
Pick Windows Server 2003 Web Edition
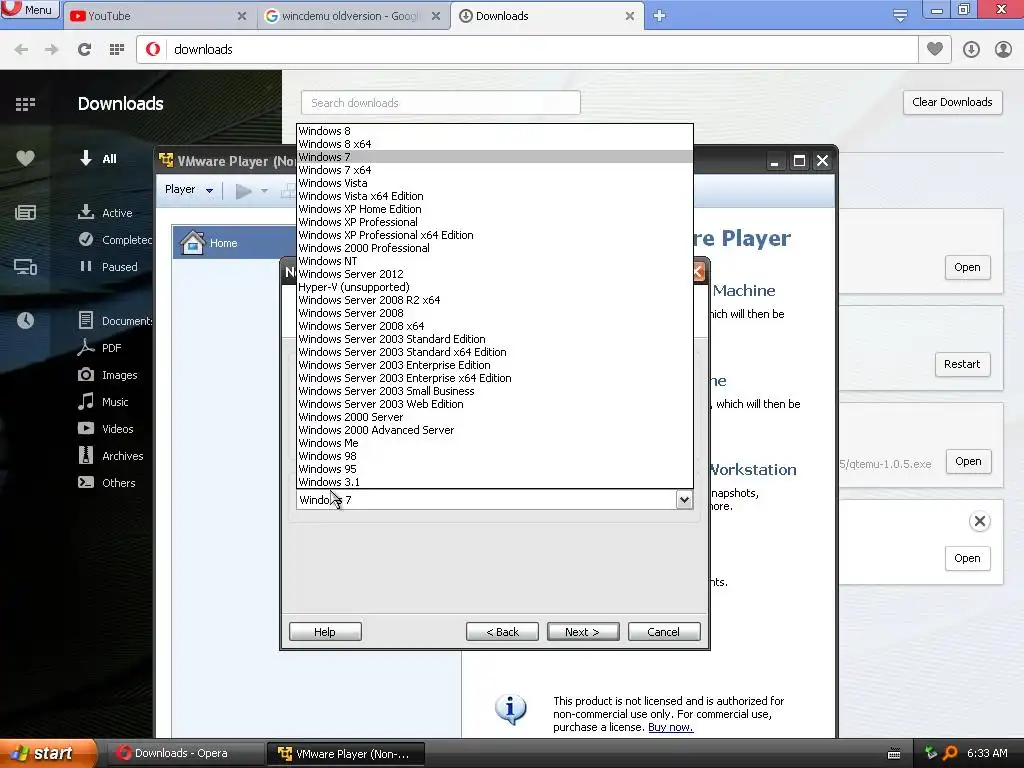[494, 404]
